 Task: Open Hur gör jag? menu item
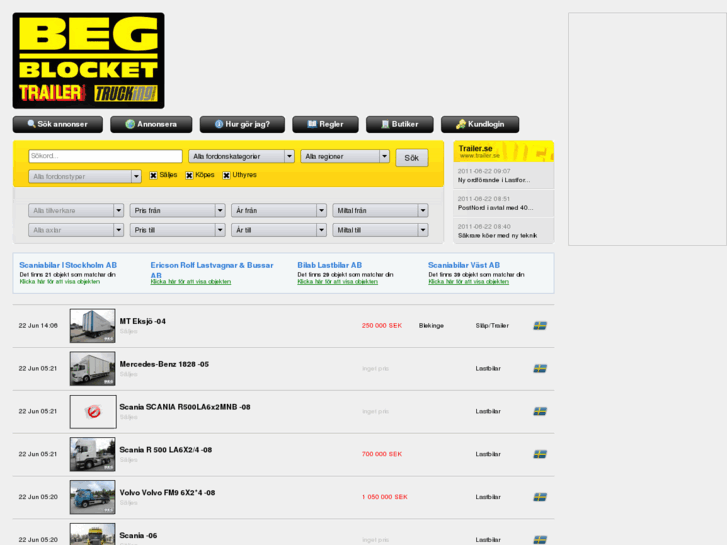242,124
